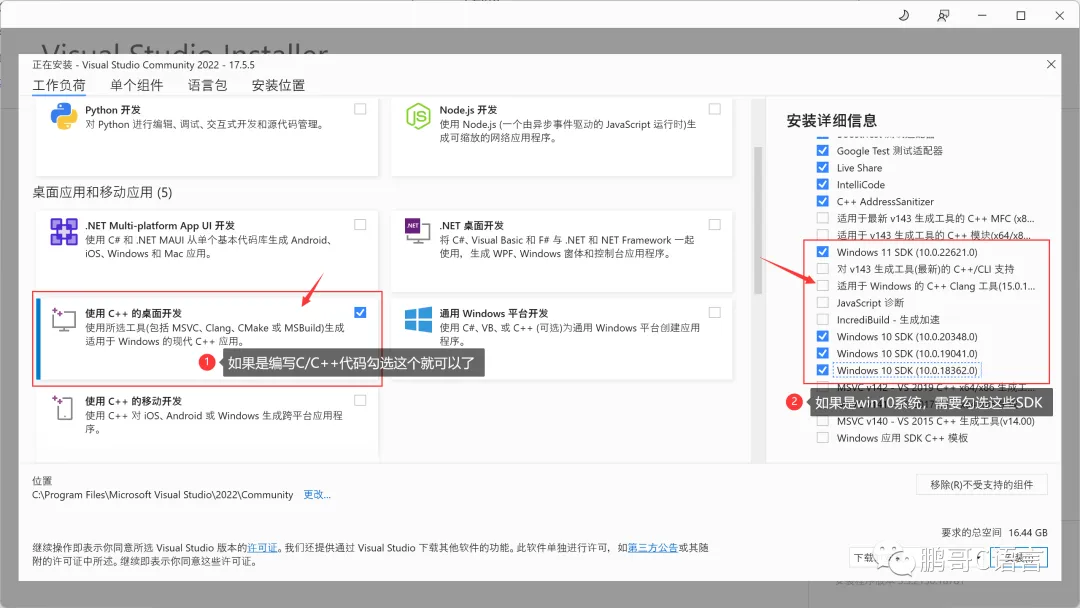This screenshot has height=608, width=1080.
Task: Click the Node.js development workload icon
Action: 418,116
